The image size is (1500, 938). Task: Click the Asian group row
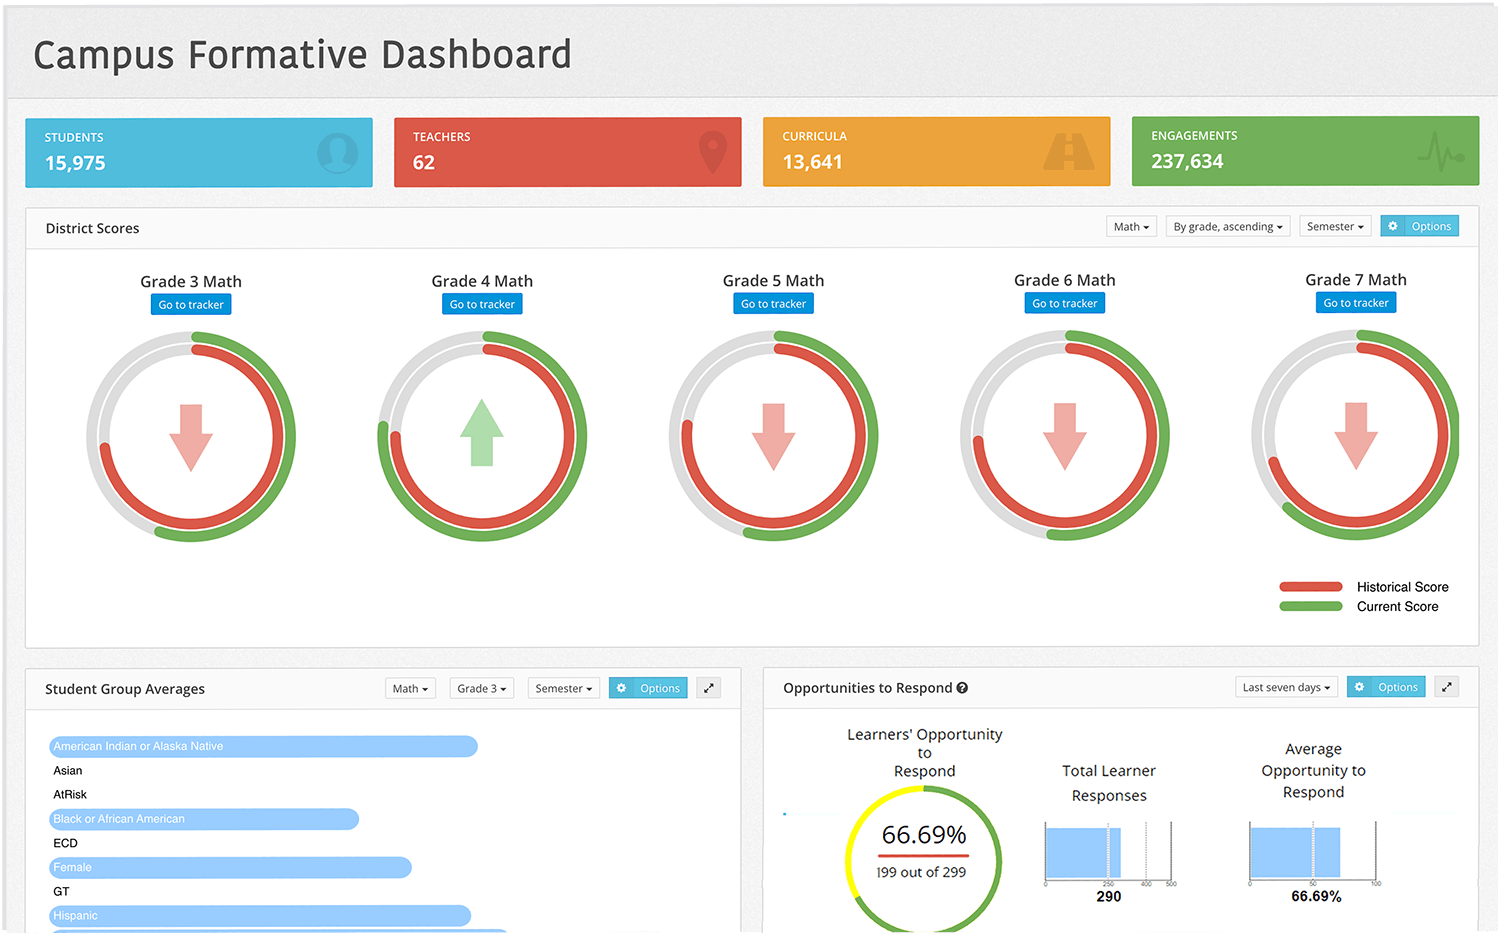68,771
